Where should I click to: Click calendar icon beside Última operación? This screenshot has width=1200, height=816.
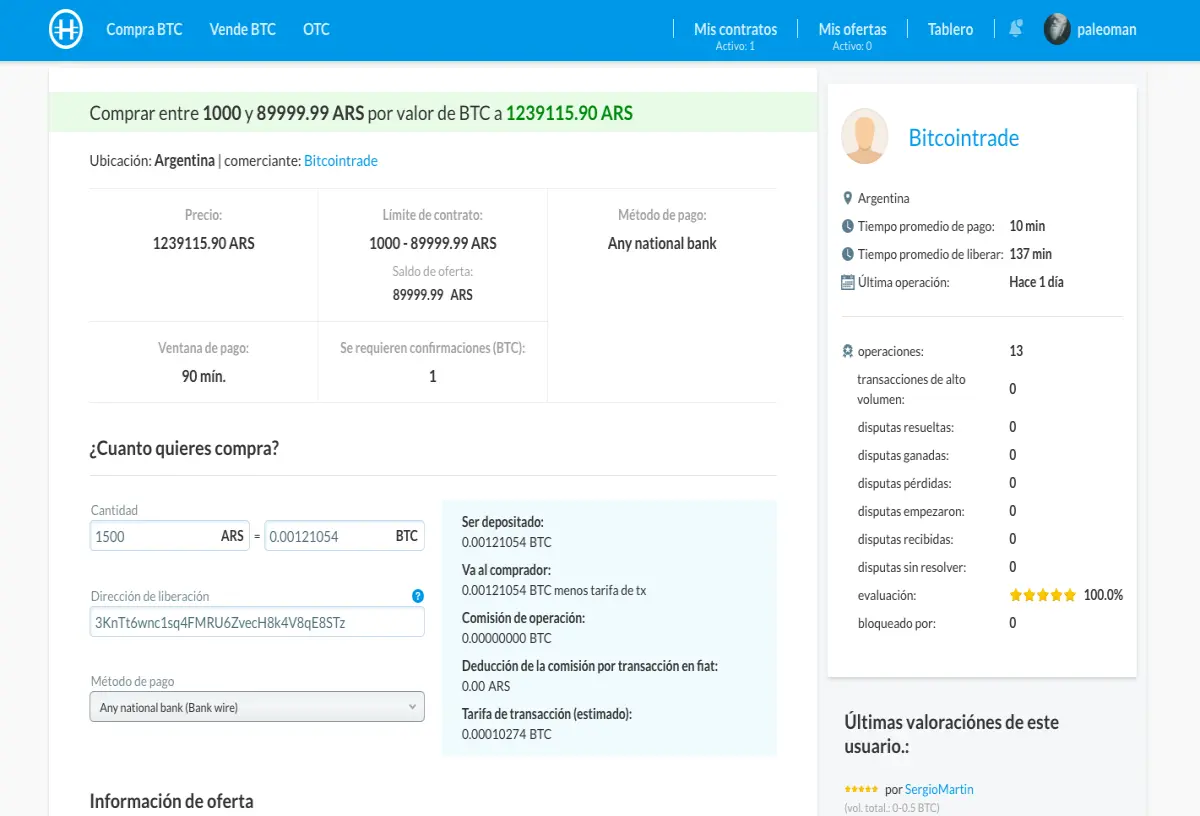click(x=848, y=282)
